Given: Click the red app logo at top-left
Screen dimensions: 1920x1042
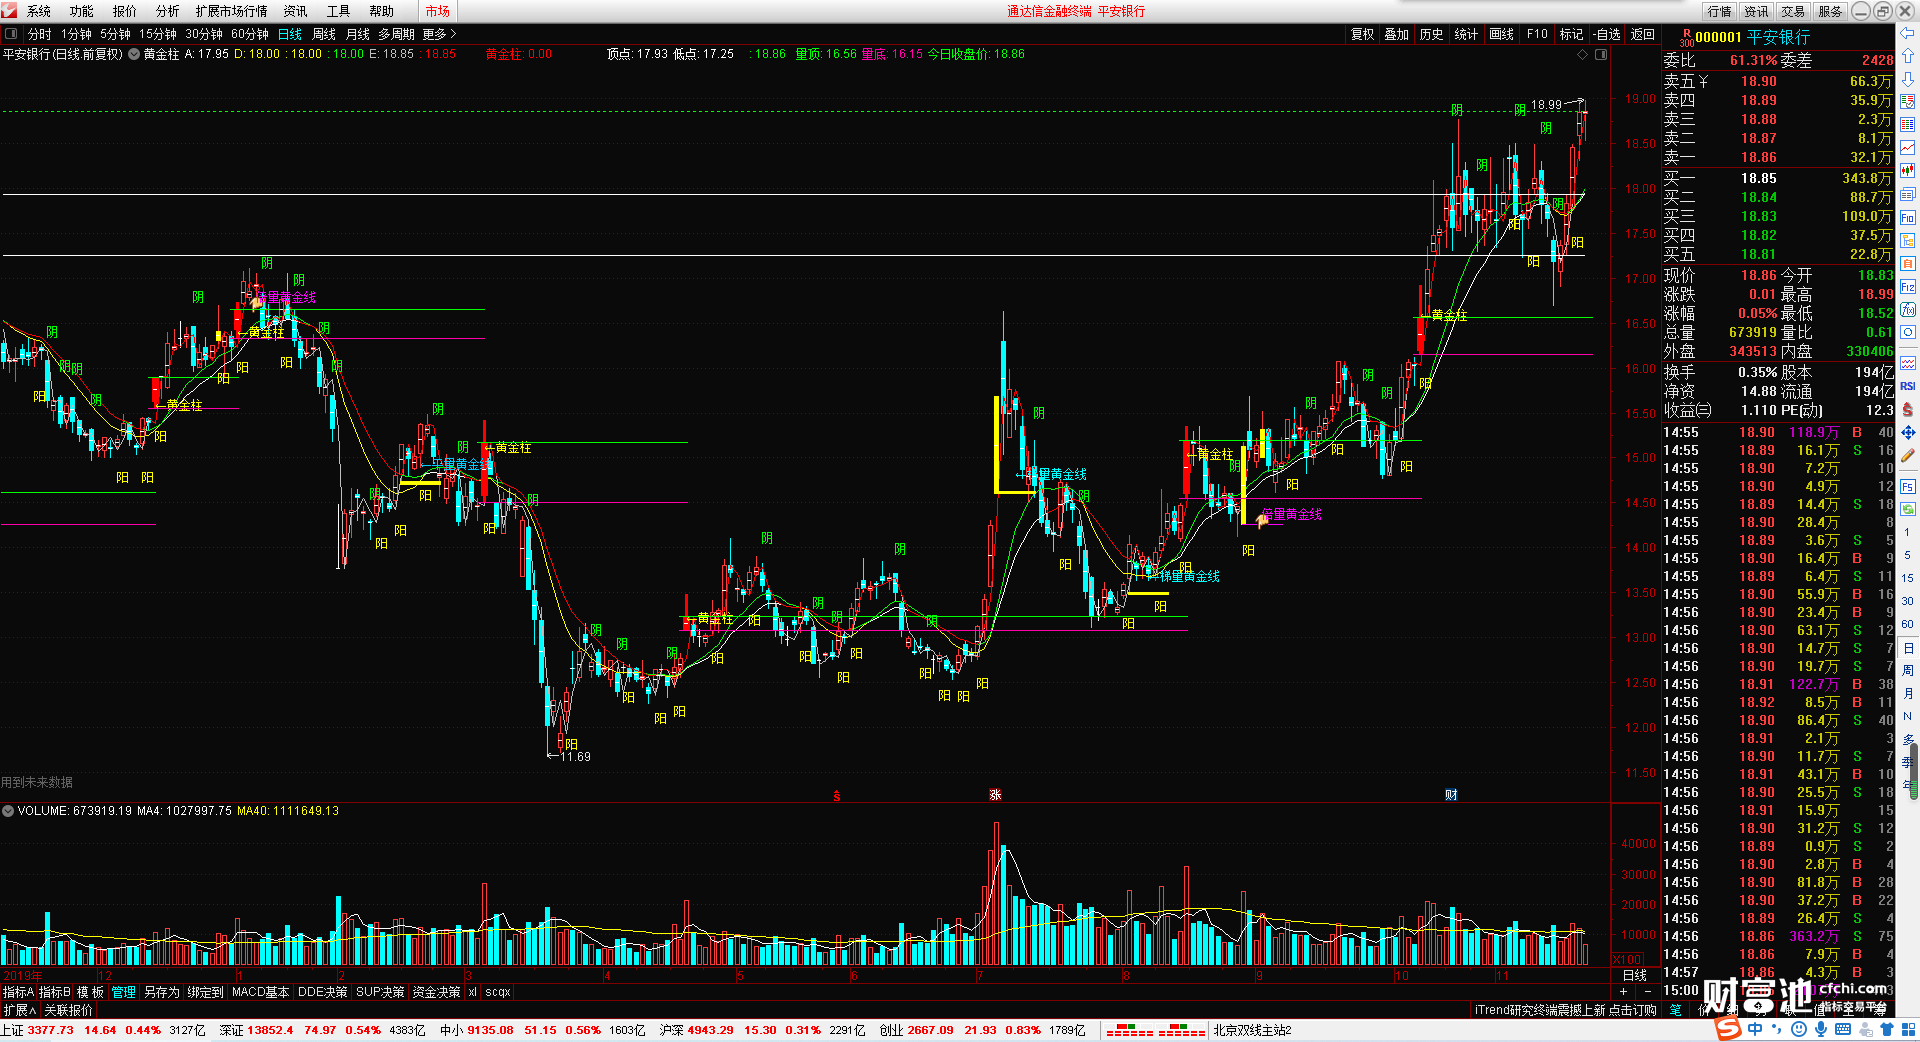Looking at the screenshot, I should tap(10, 11).
